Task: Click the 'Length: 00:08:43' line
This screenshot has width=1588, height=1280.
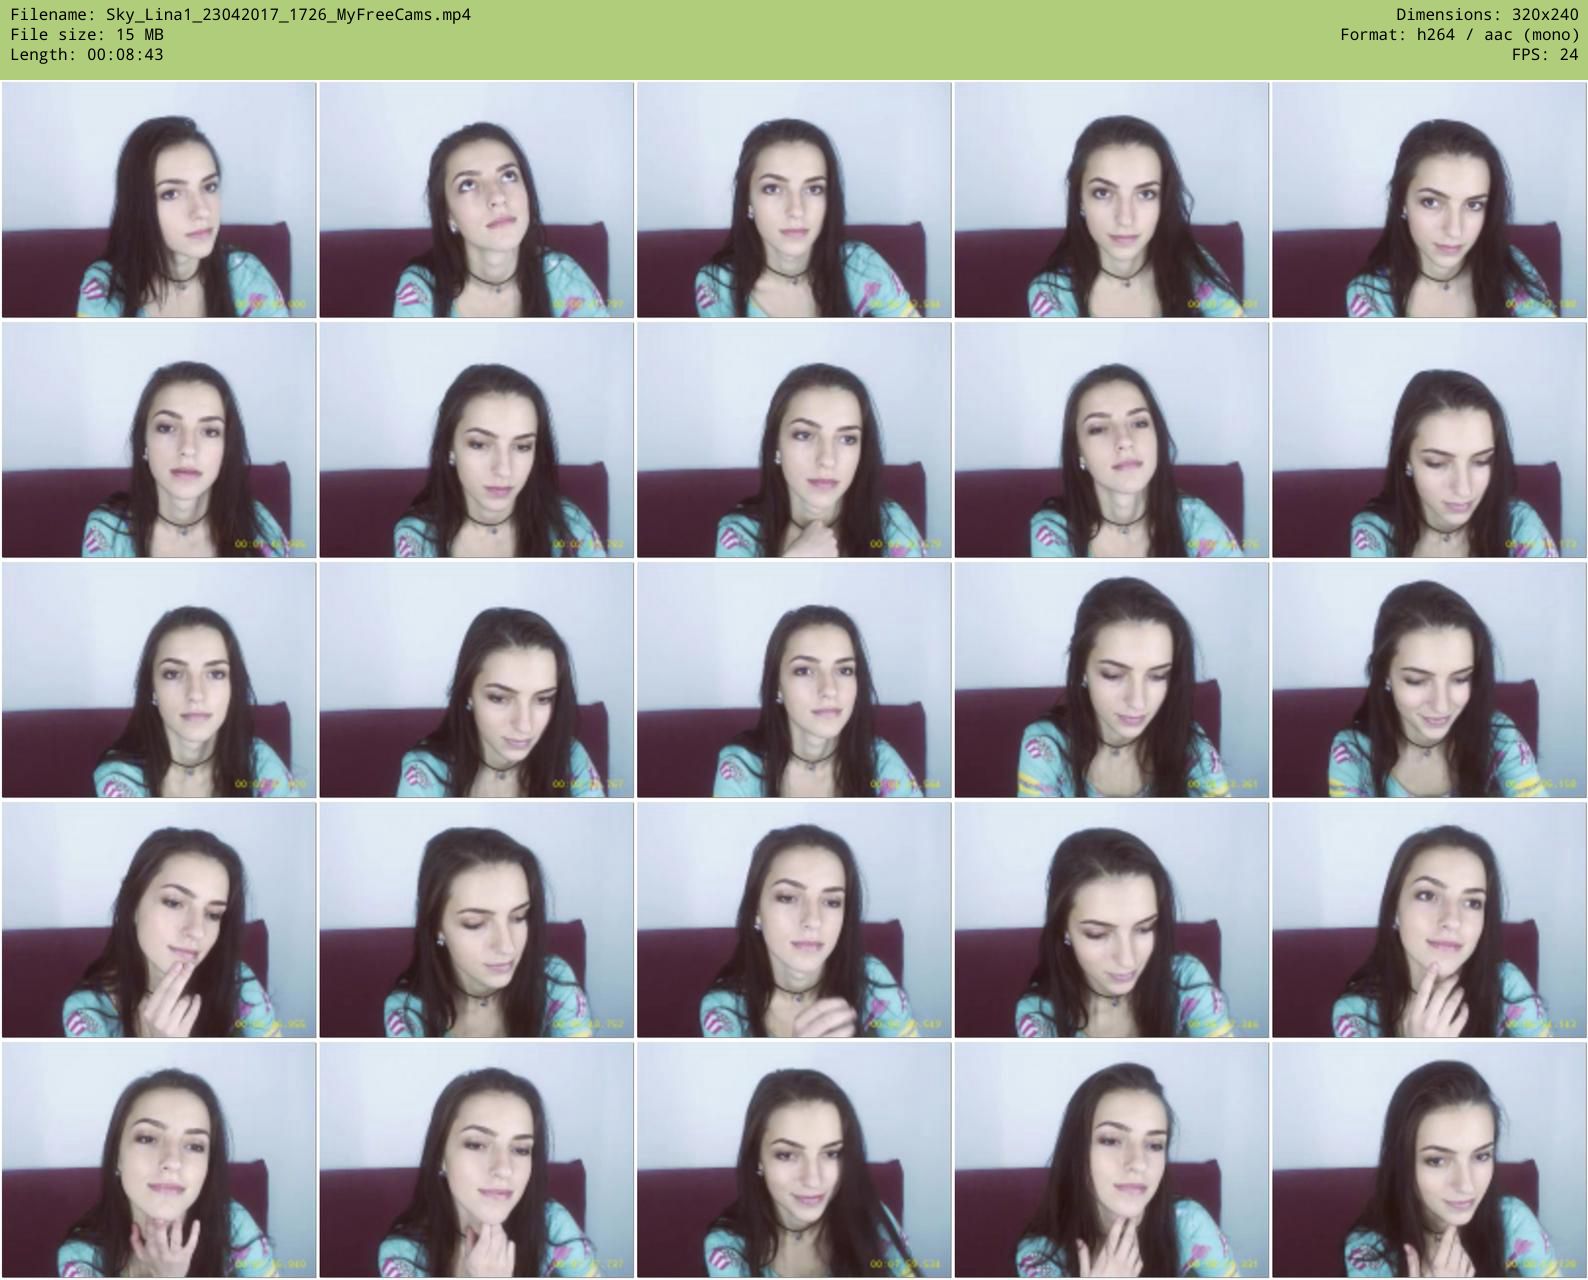Action: (x=87, y=54)
